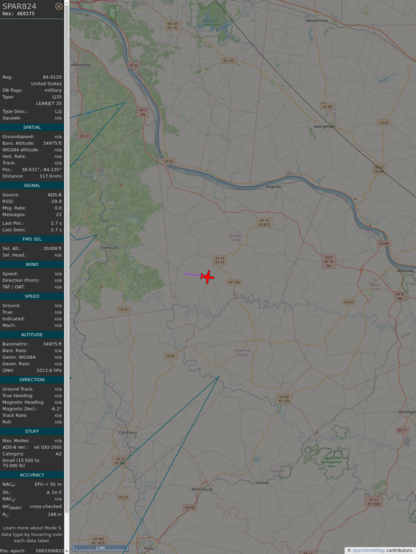Click the DIRECTION section header
The height and width of the screenshot is (554, 416).
click(x=32, y=380)
